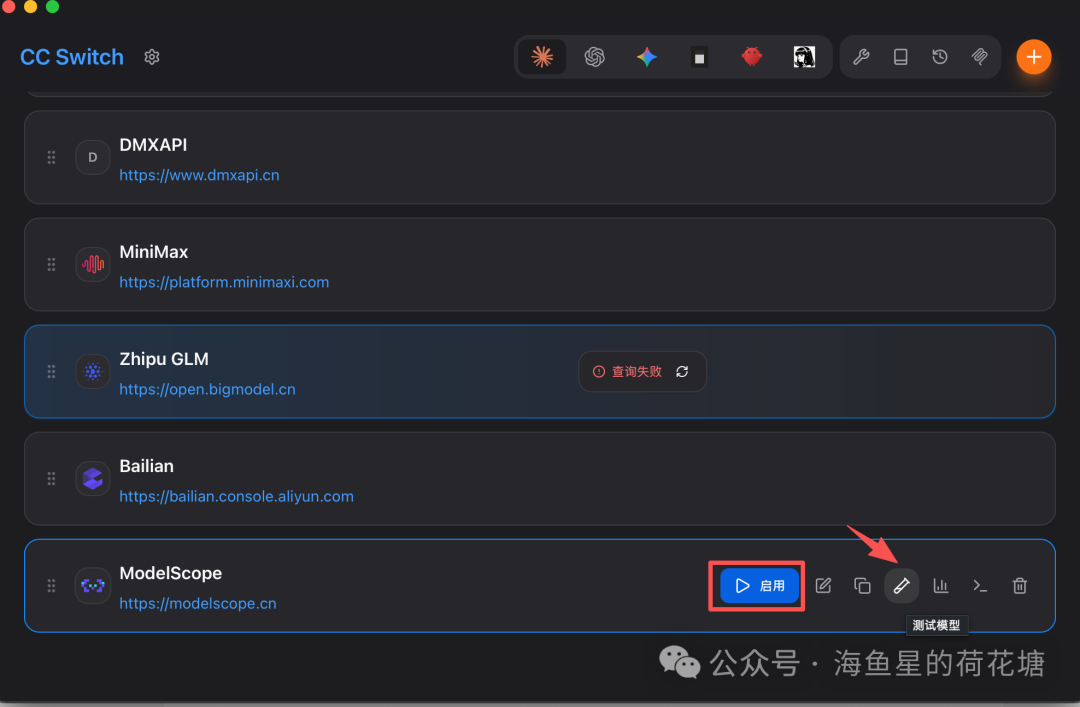Viewport: 1080px width, 707px height.
Task: Click the 查询失败 status label
Action: point(636,372)
